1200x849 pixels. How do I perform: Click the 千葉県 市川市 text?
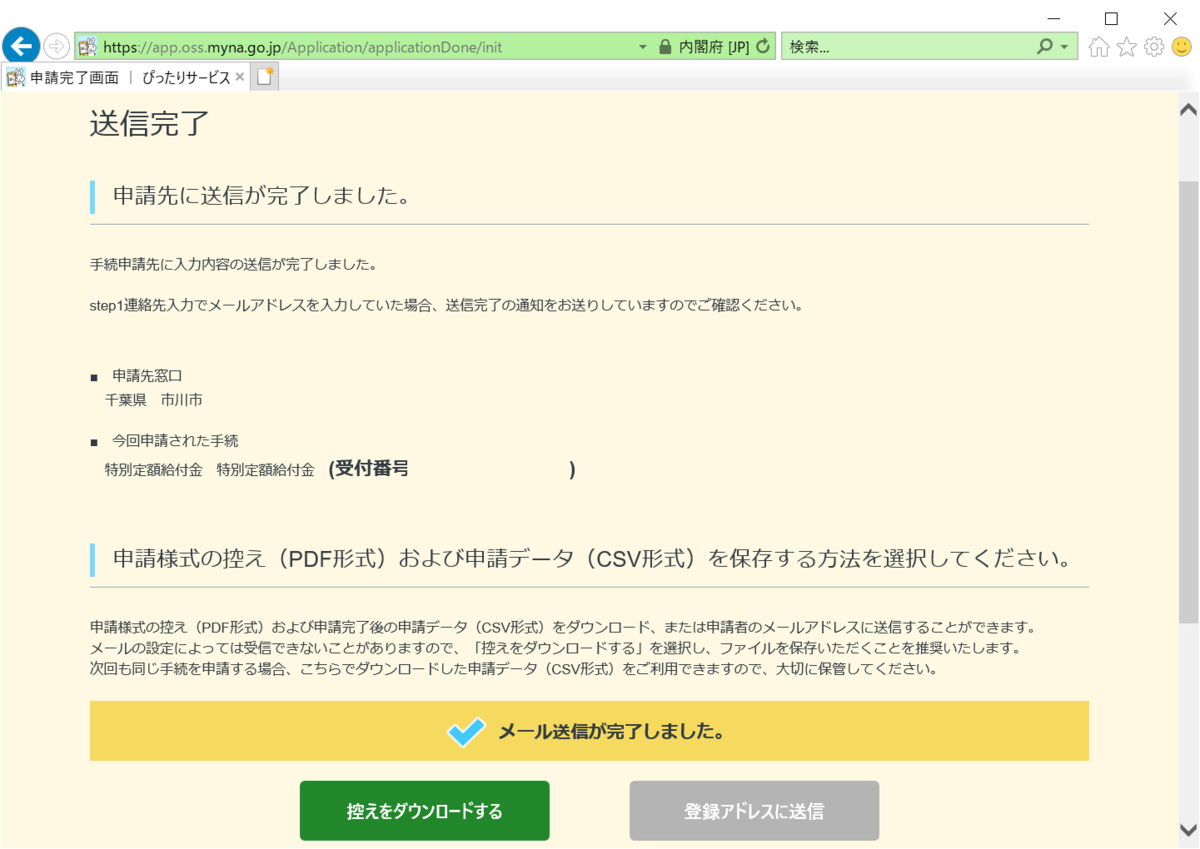(x=154, y=400)
